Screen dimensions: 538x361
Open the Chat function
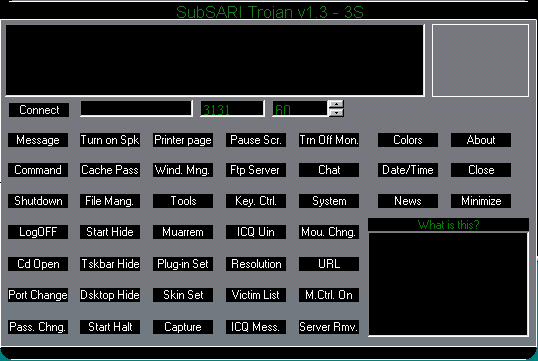329,170
